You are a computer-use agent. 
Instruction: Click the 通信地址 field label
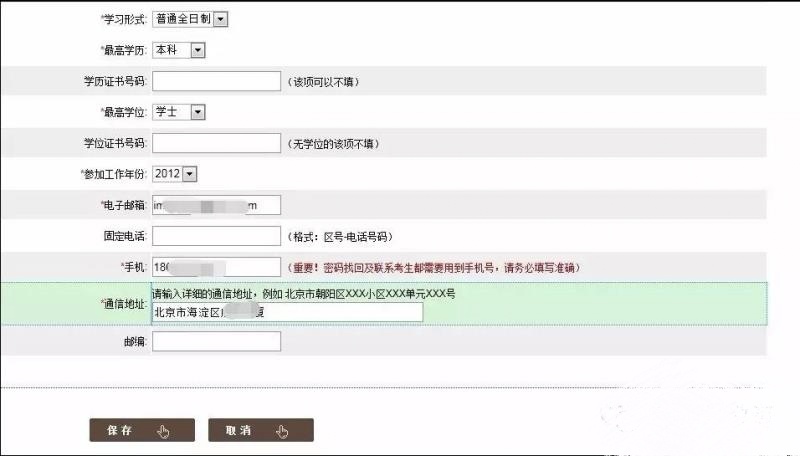[124, 304]
